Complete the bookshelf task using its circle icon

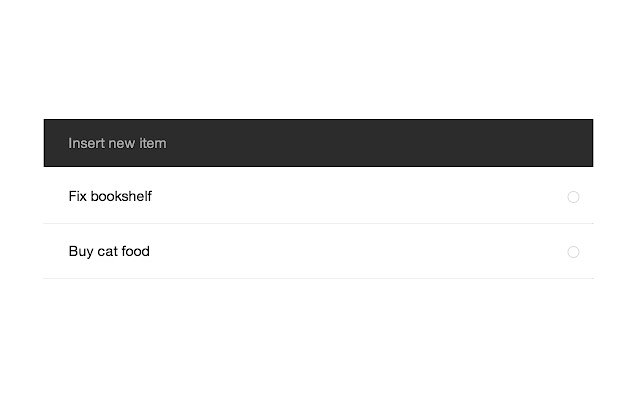click(x=573, y=197)
